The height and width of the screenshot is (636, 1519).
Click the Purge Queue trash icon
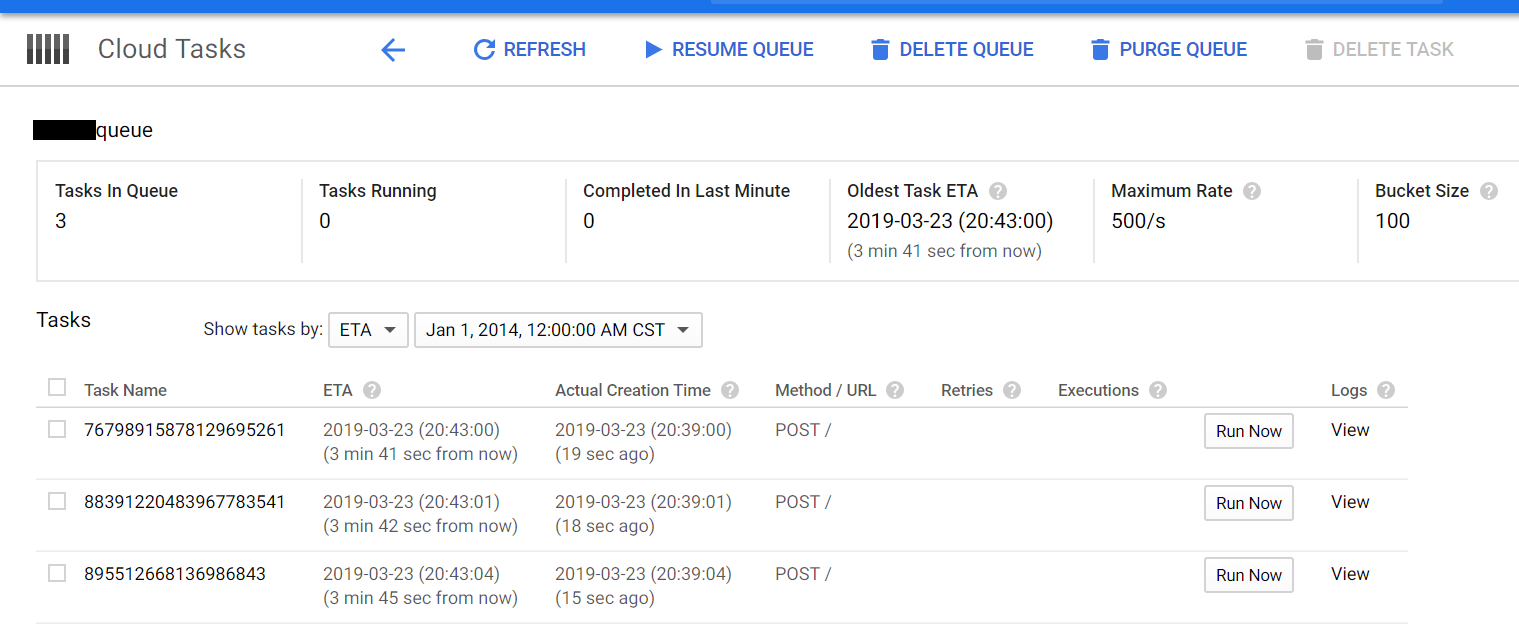(x=1101, y=49)
